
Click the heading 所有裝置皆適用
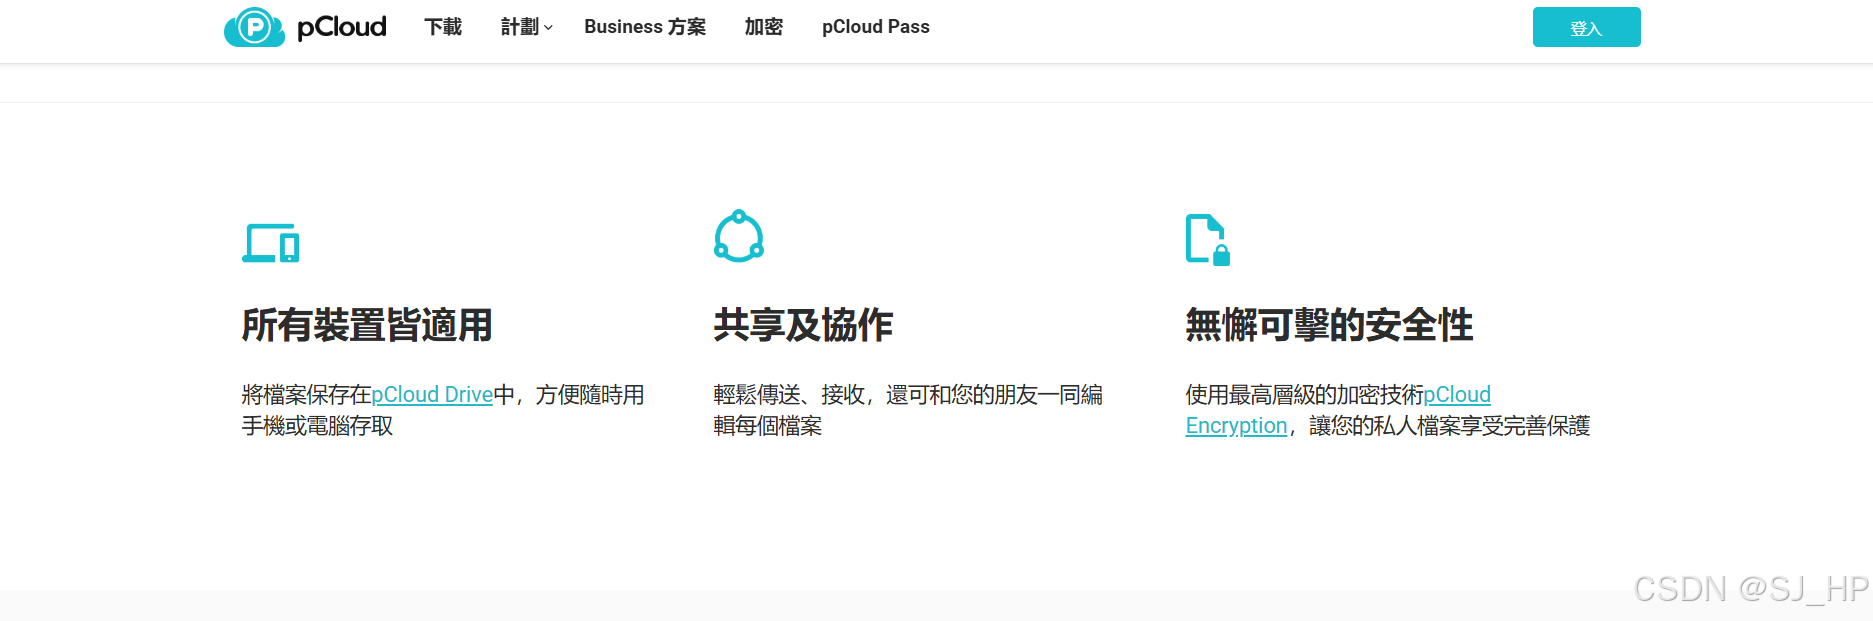367,325
